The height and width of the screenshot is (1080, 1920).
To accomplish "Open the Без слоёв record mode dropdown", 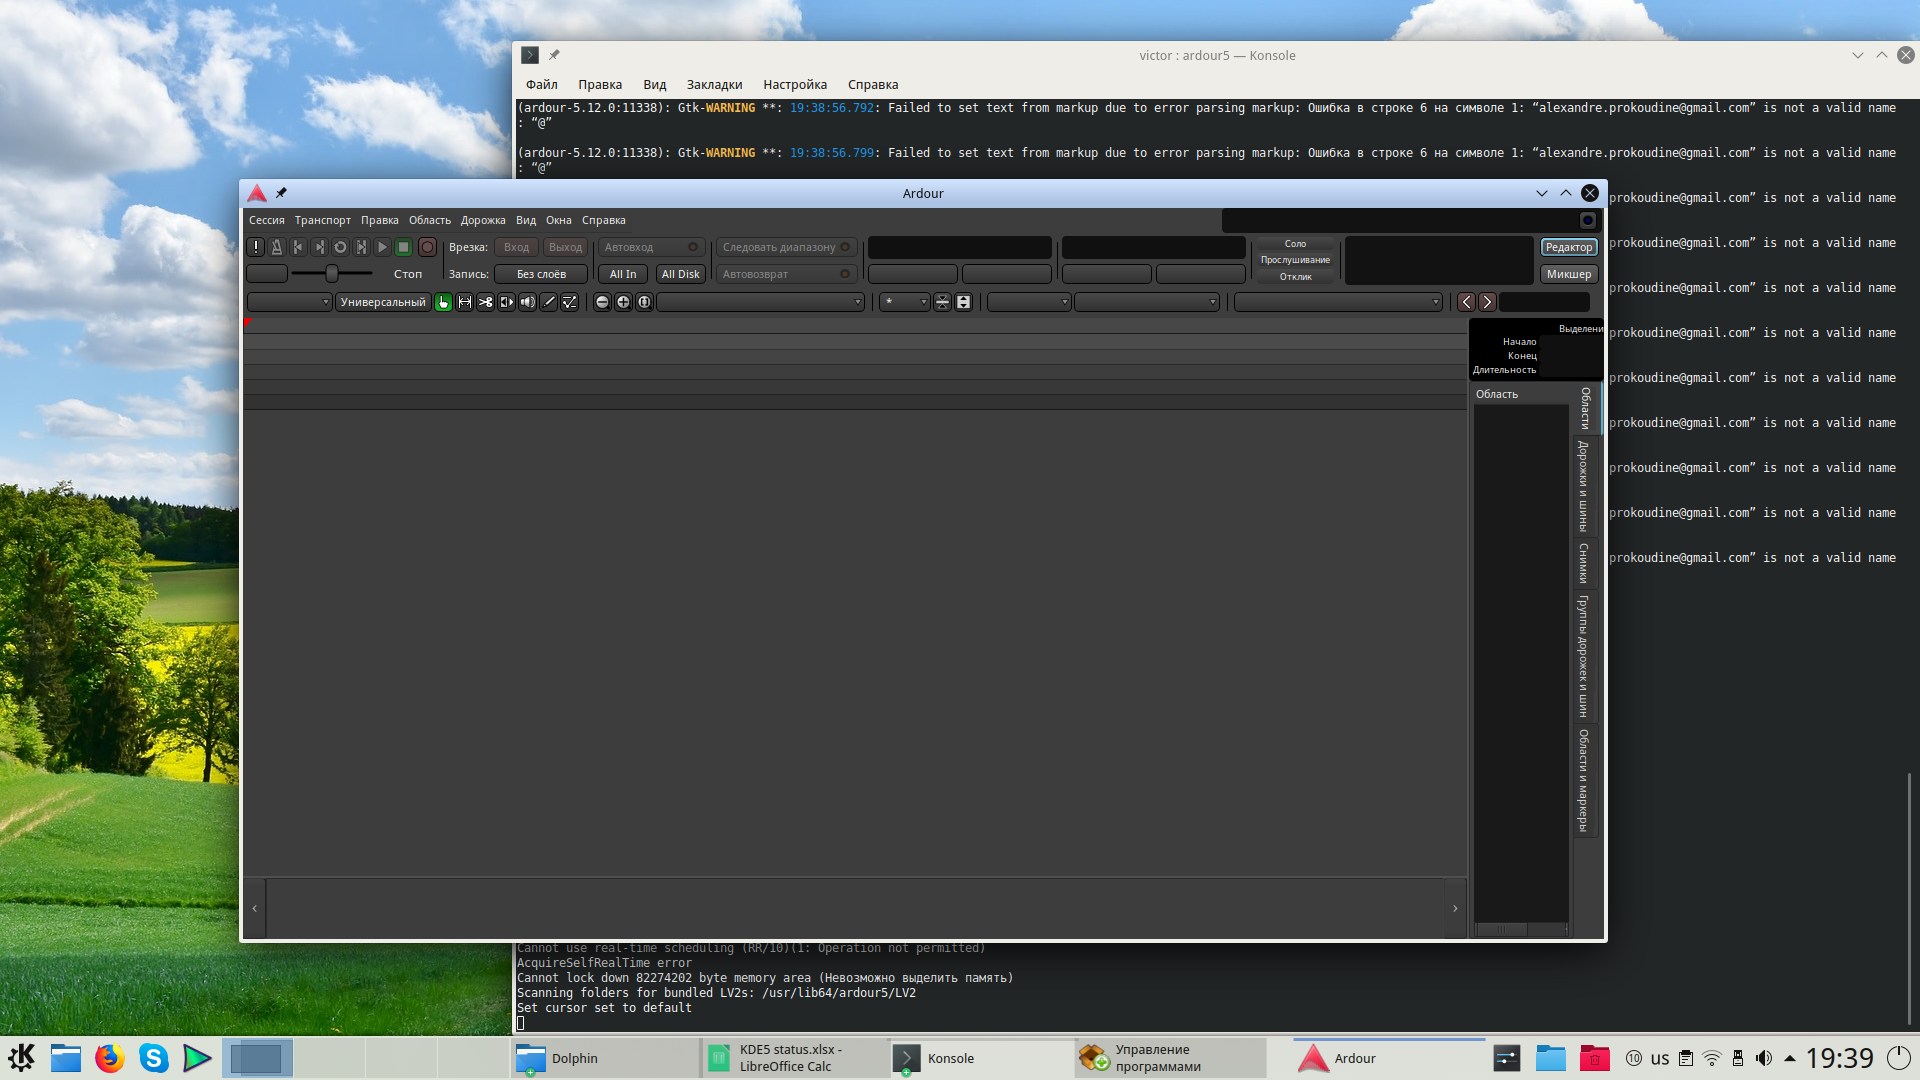I will [541, 274].
